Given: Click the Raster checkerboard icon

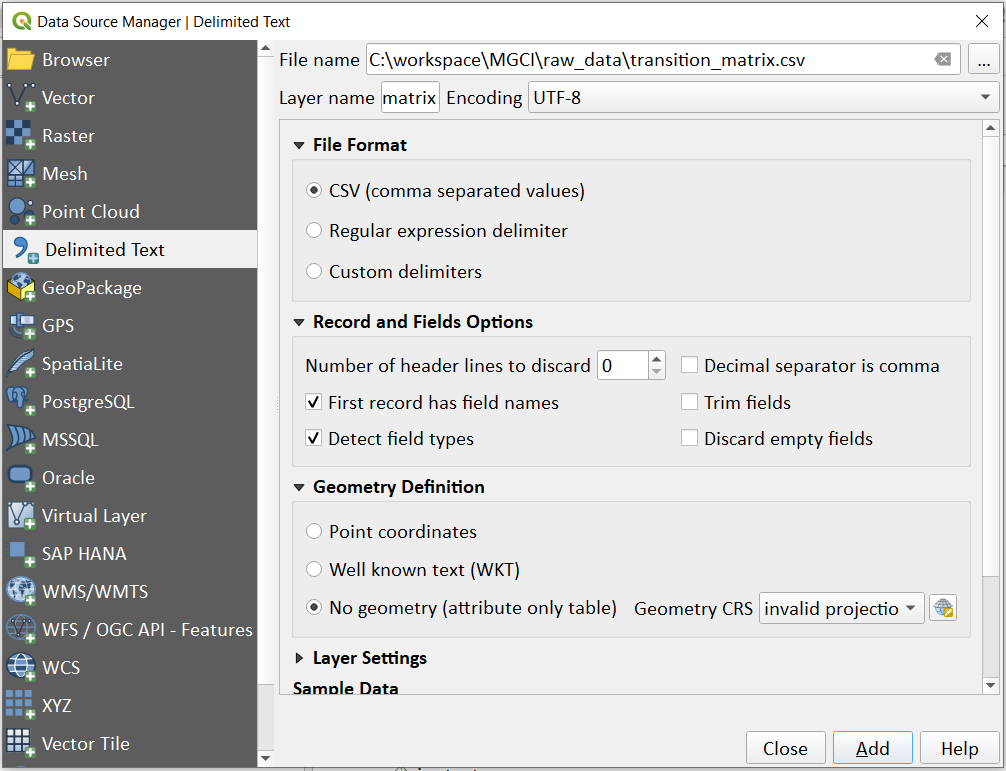Looking at the screenshot, I should 21,135.
